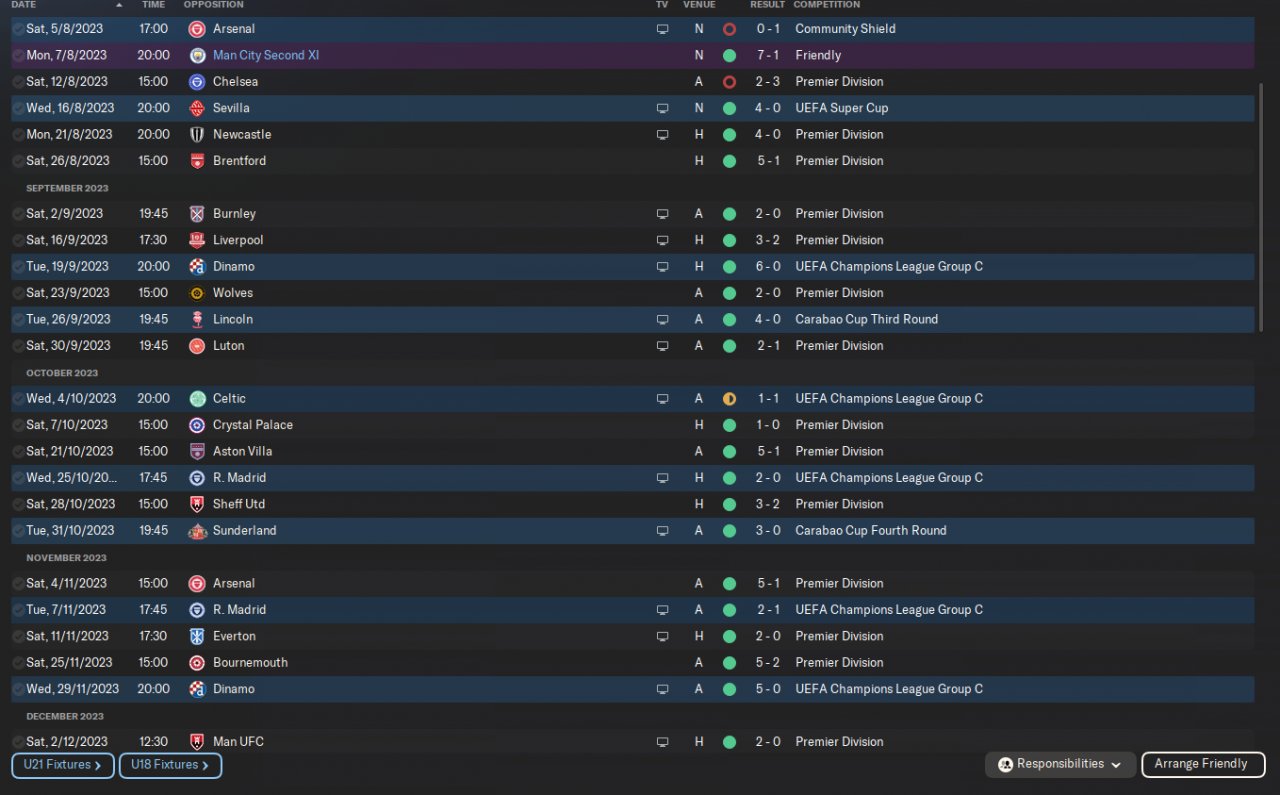Click the TV icon on the Lincoln fixture
The height and width of the screenshot is (795, 1280).
(662, 320)
